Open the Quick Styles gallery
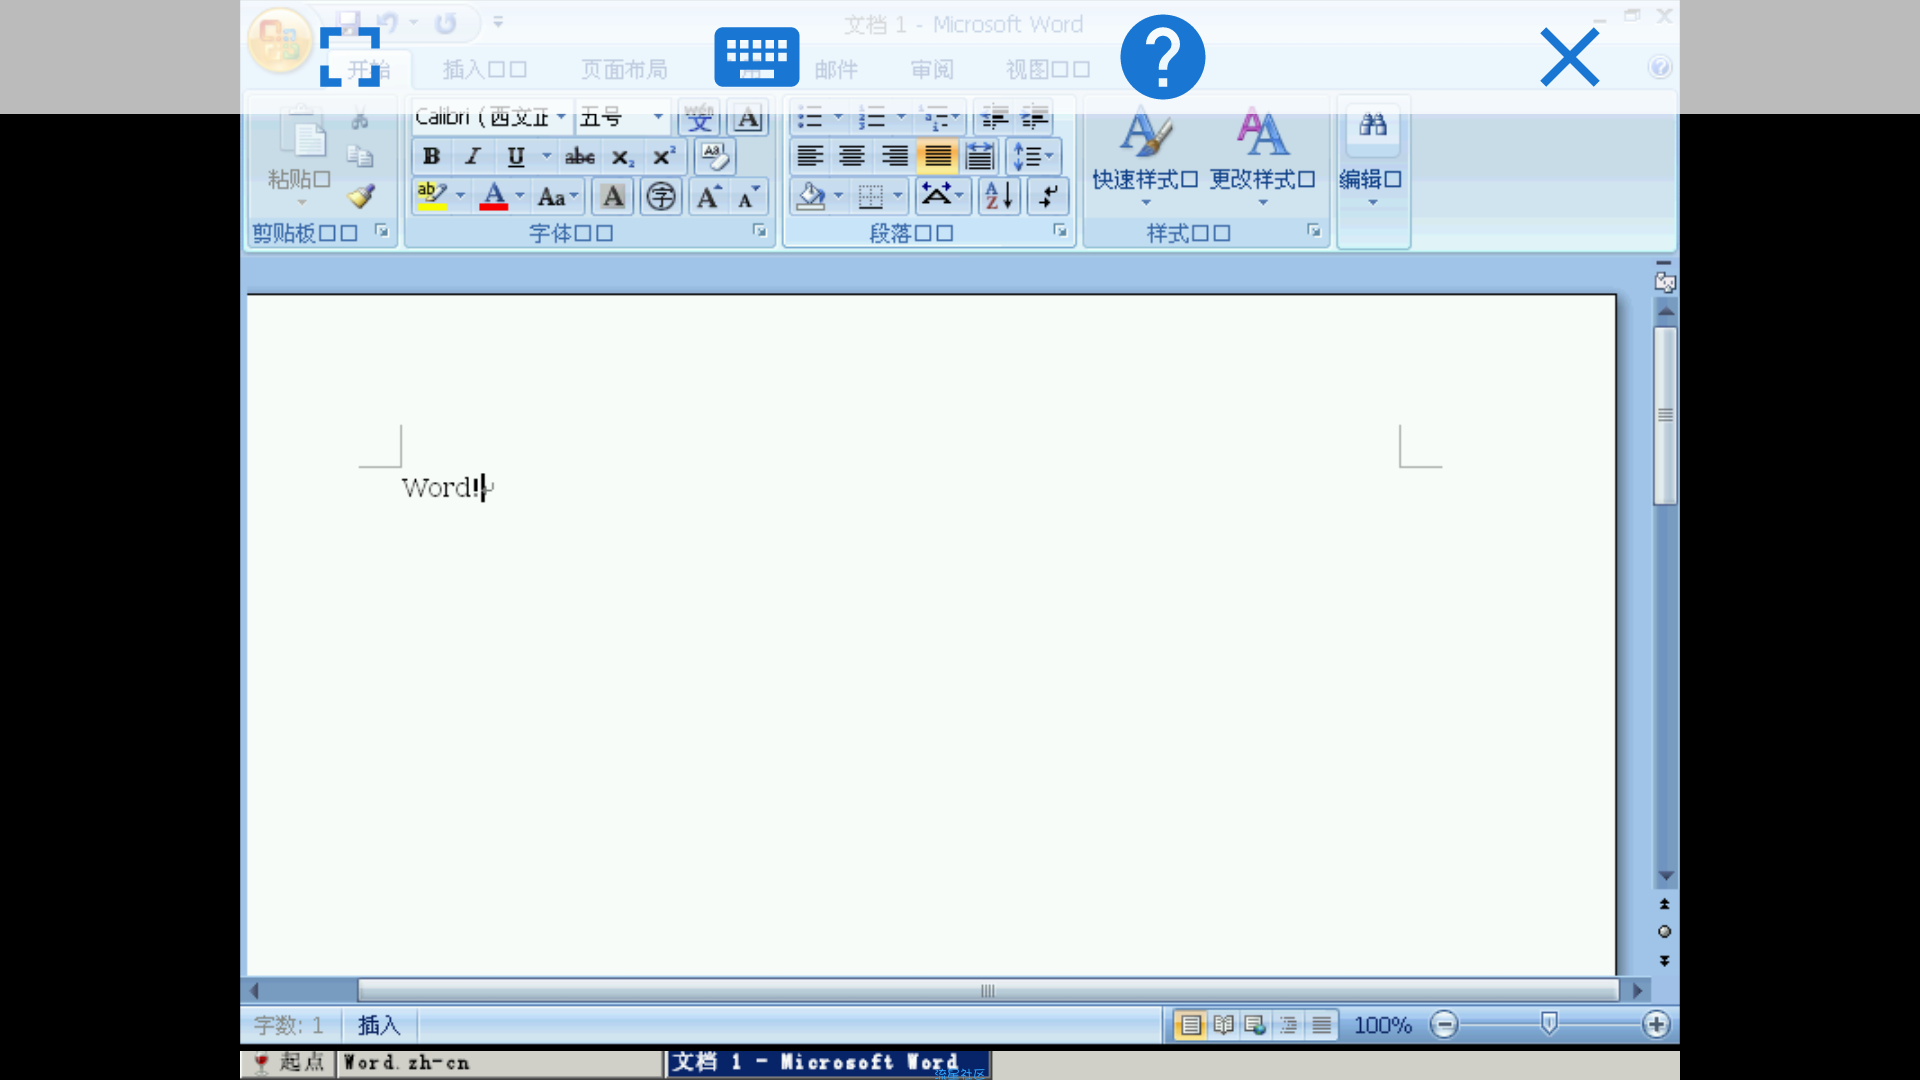1920x1080 pixels. (1145, 155)
